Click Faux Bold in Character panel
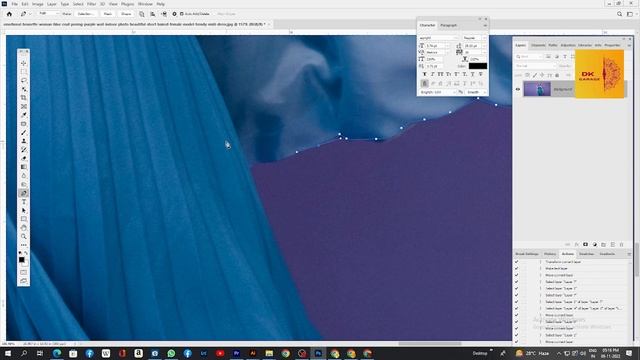 pos(424,74)
